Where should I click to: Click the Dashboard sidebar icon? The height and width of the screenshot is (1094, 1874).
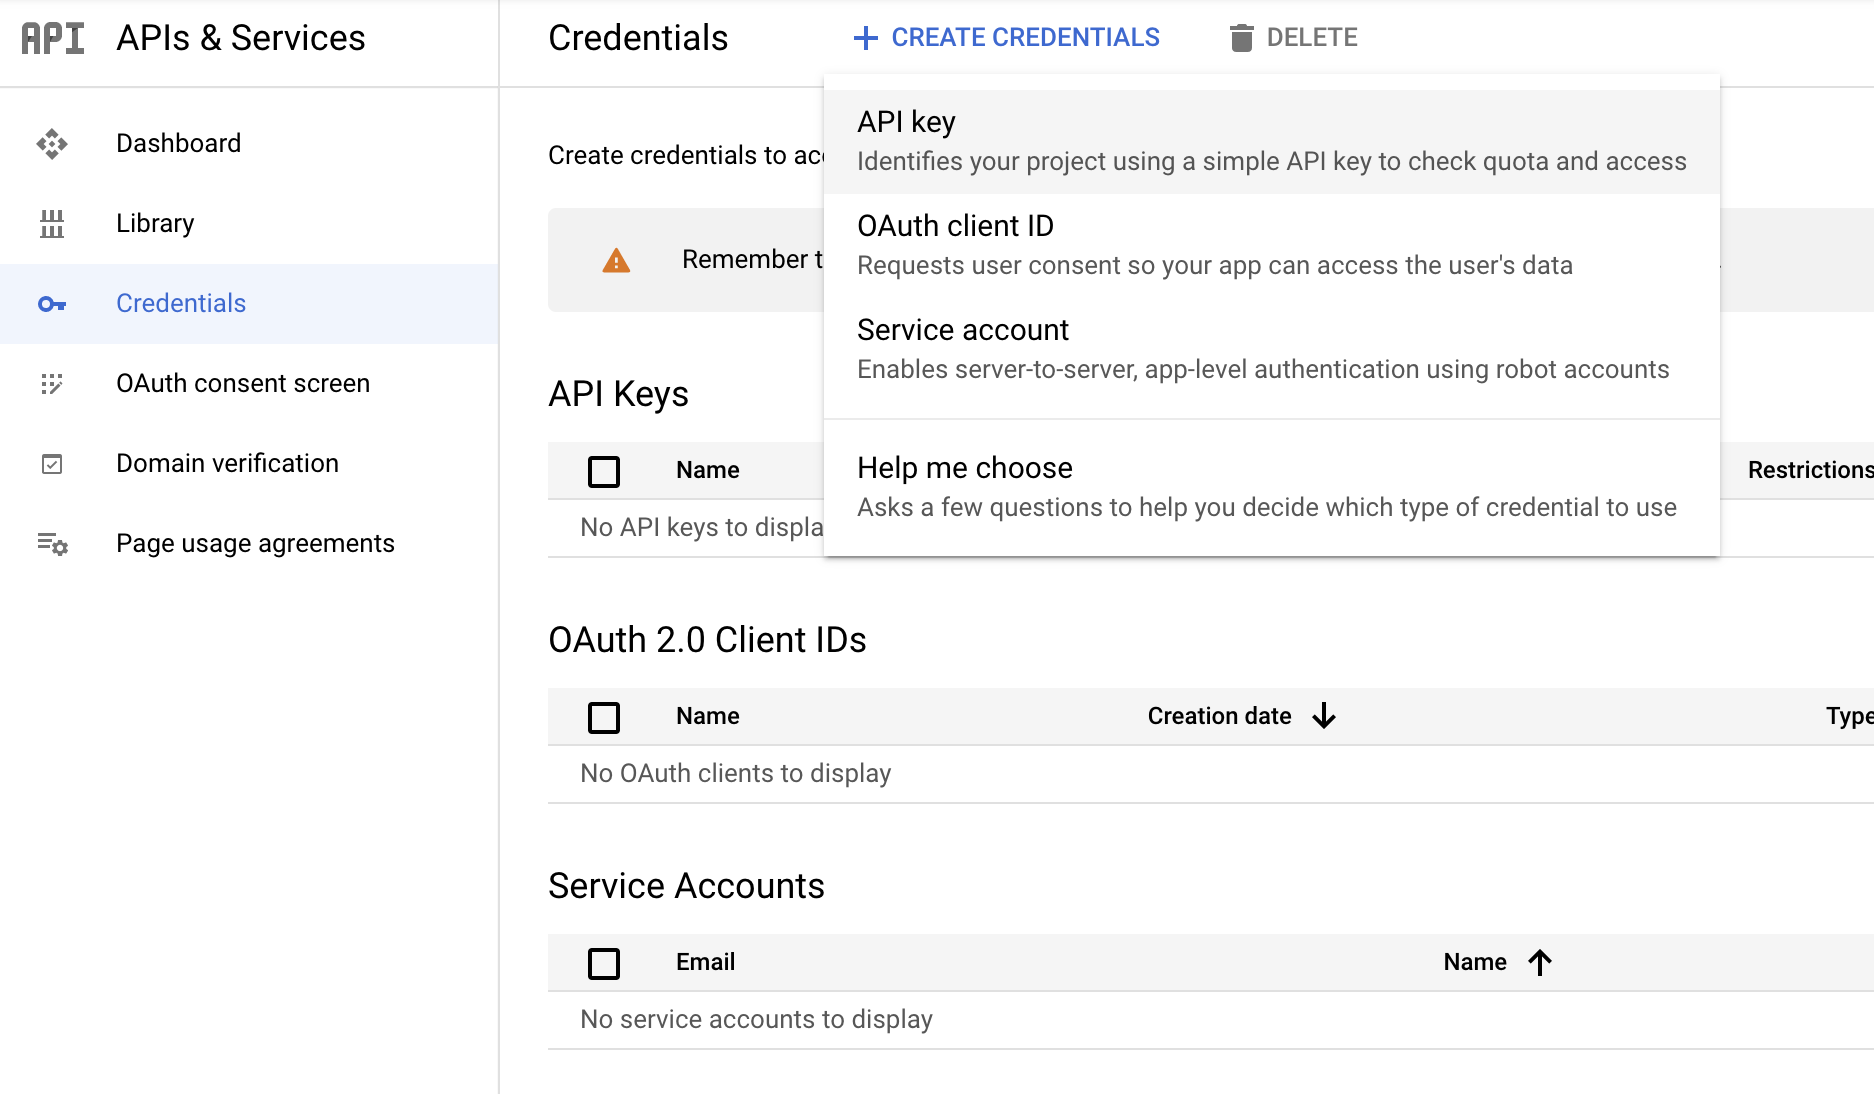[52, 144]
